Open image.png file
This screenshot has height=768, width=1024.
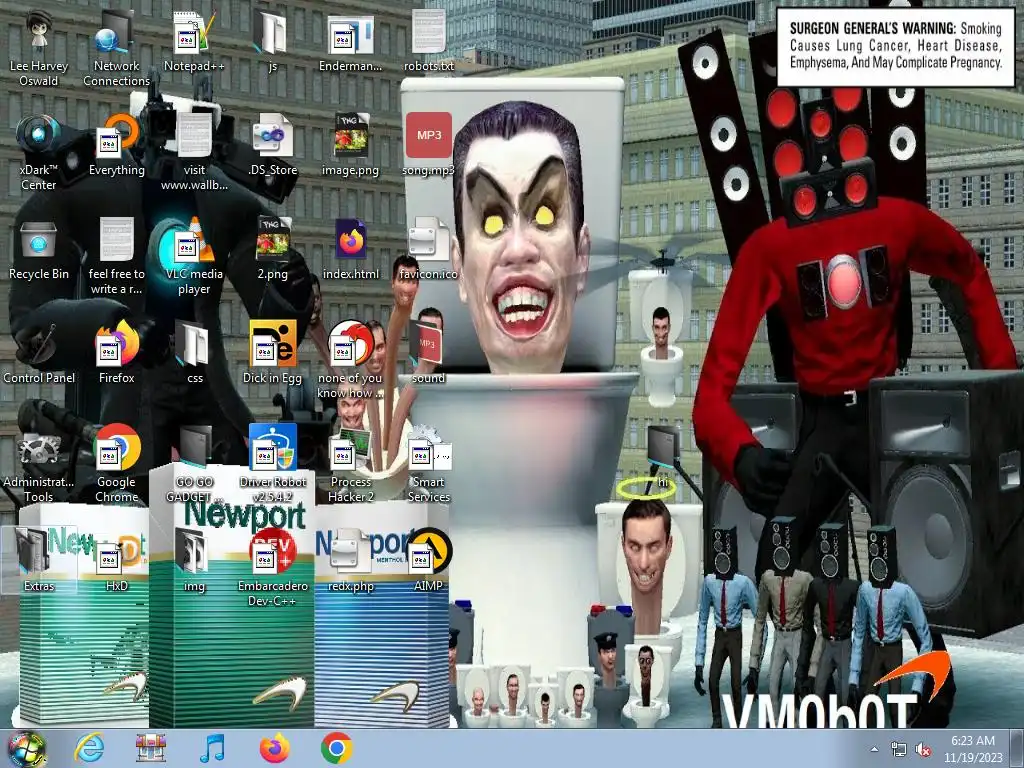click(350, 146)
